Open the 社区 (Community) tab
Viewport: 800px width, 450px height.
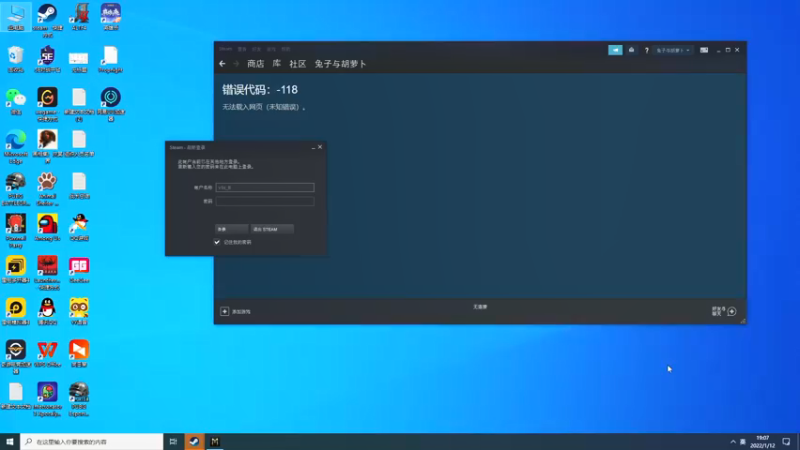point(297,64)
